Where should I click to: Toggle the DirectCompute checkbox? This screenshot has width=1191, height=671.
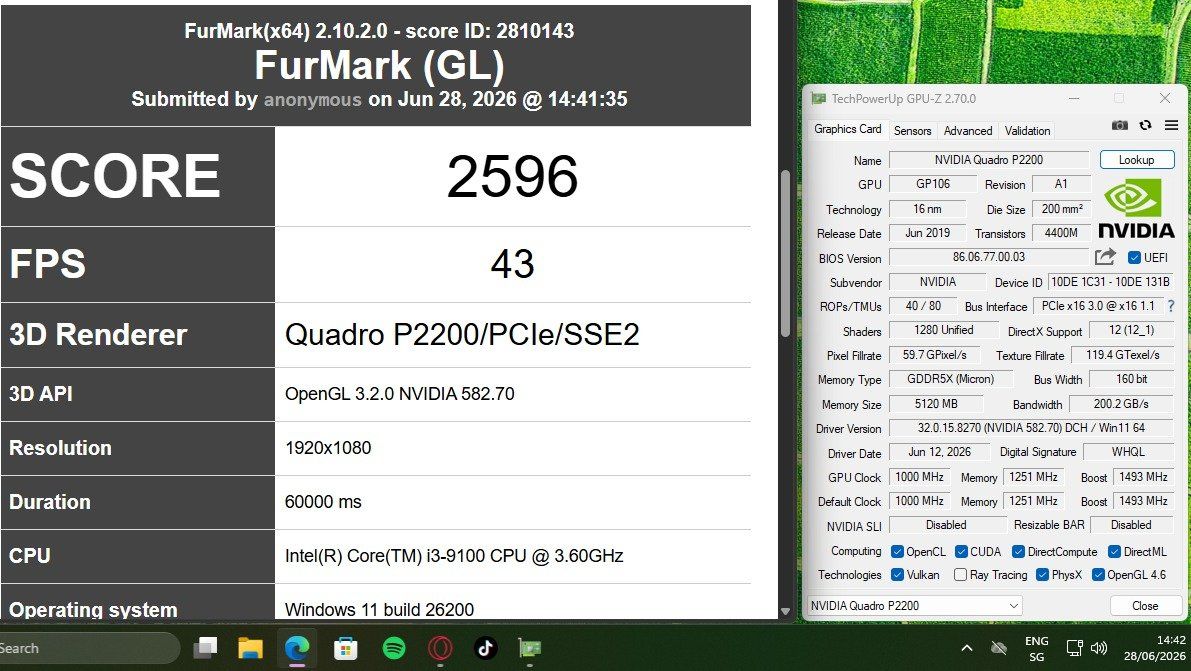pyautogui.click(x=1019, y=552)
